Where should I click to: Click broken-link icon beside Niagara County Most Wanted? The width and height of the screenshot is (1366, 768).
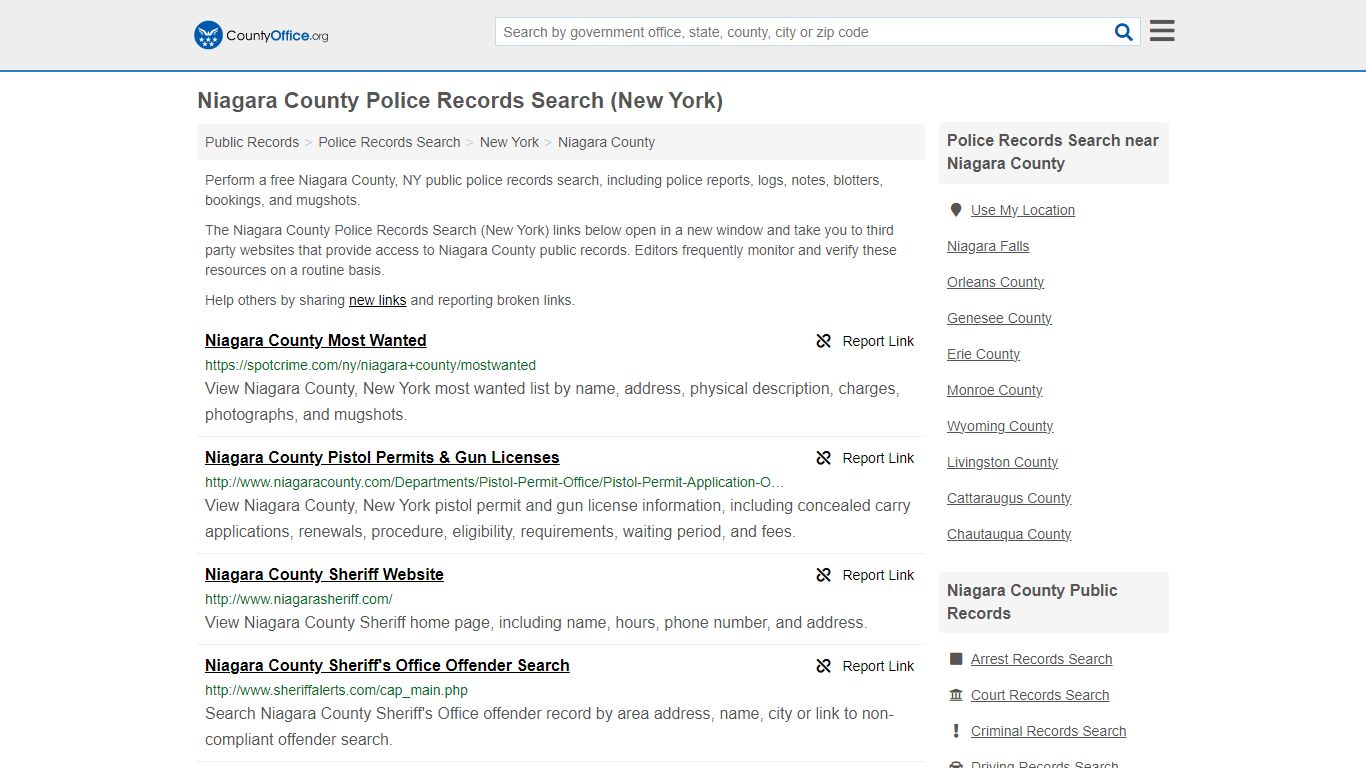[824, 341]
